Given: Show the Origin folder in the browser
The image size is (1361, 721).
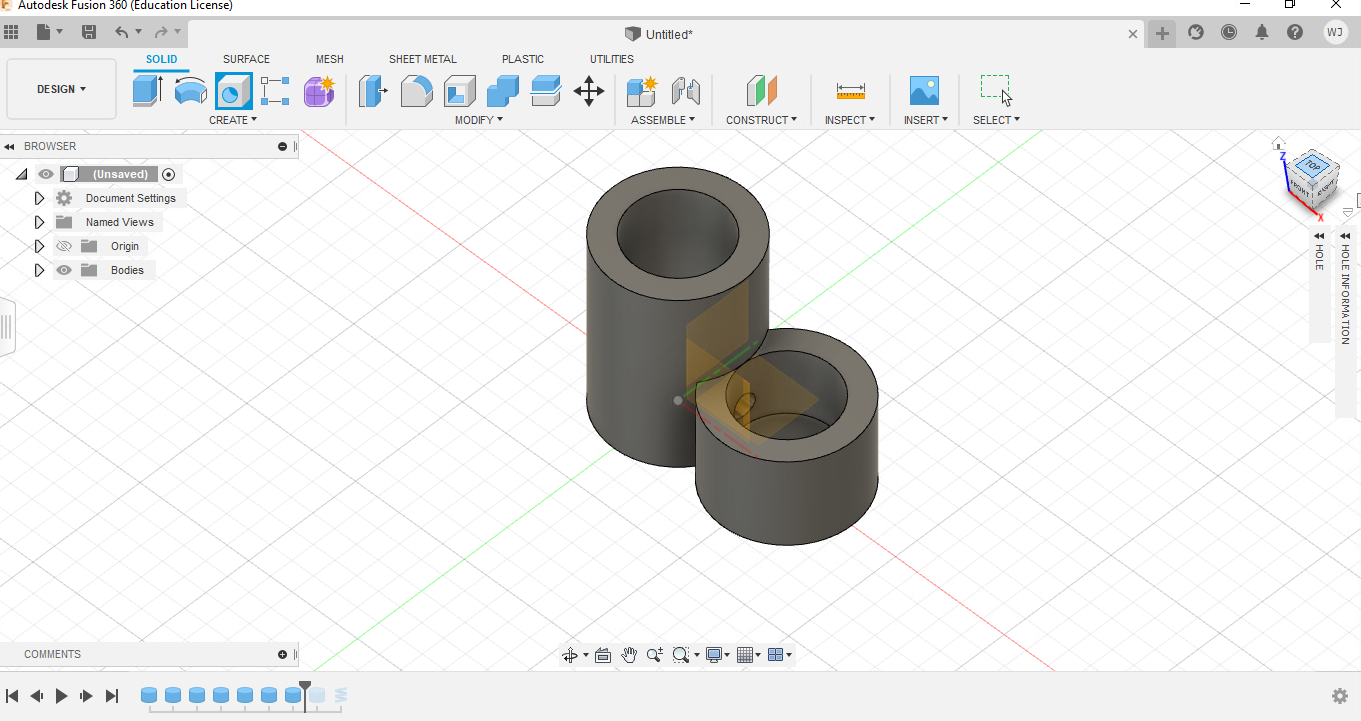Looking at the screenshot, I should point(63,246).
